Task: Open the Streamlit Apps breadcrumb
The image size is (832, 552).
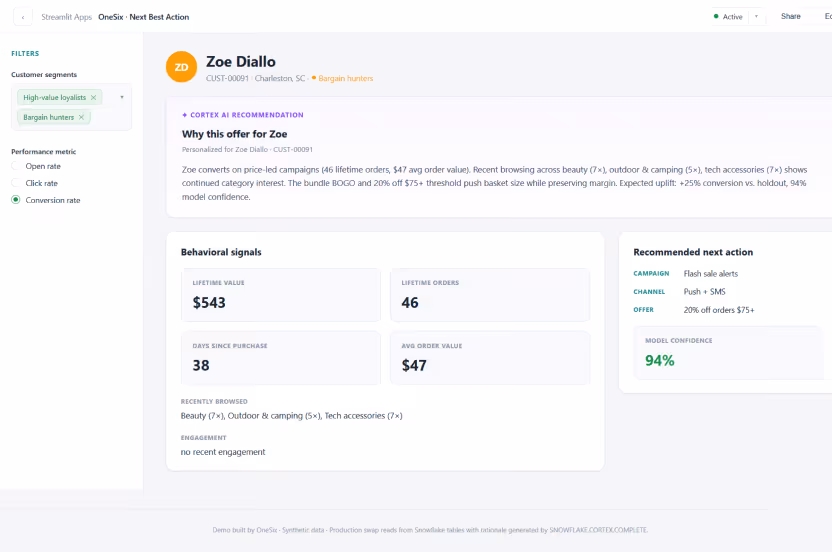Action: click(x=67, y=17)
